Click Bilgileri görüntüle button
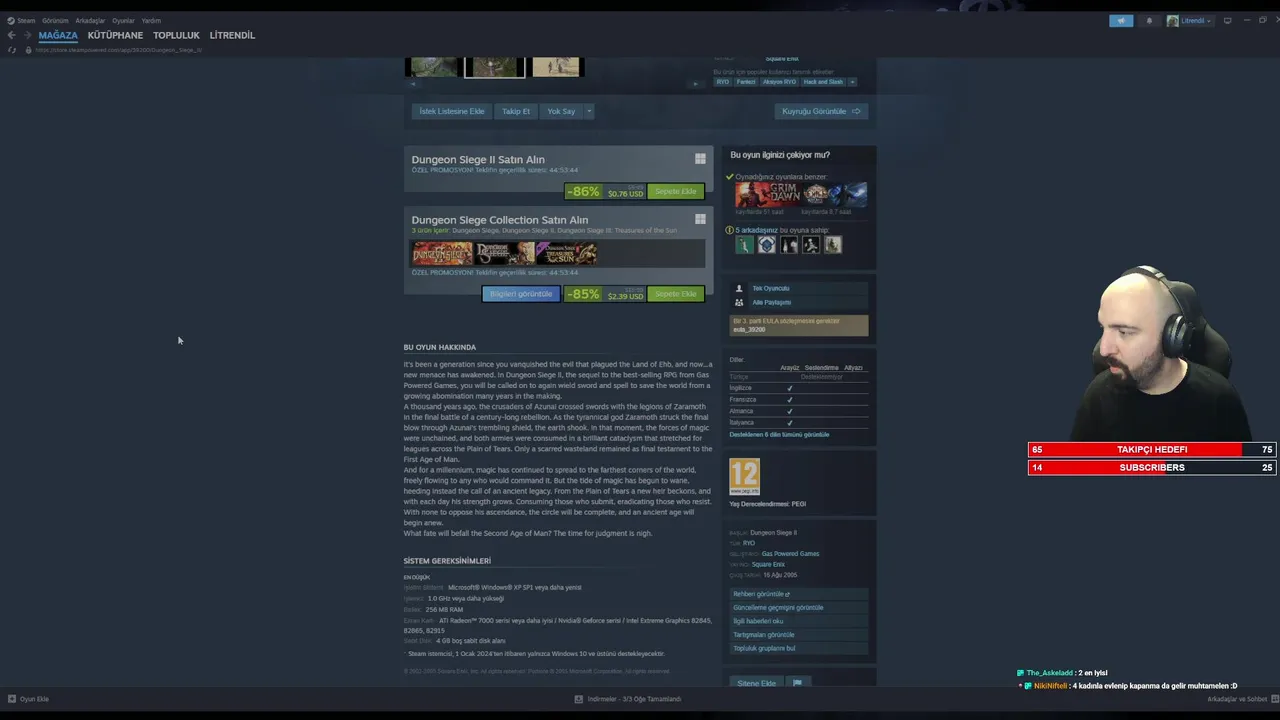Image resolution: width=1280 pixels, height=720 pixels. coord(521,294)
